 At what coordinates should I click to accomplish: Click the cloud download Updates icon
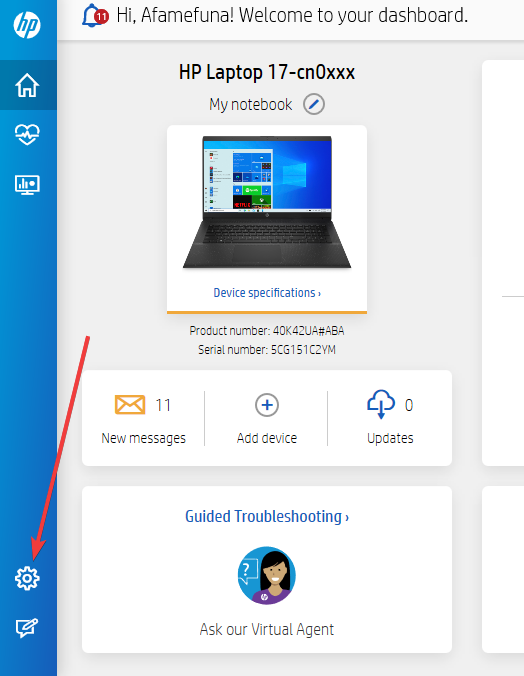[x=381, y=404]
